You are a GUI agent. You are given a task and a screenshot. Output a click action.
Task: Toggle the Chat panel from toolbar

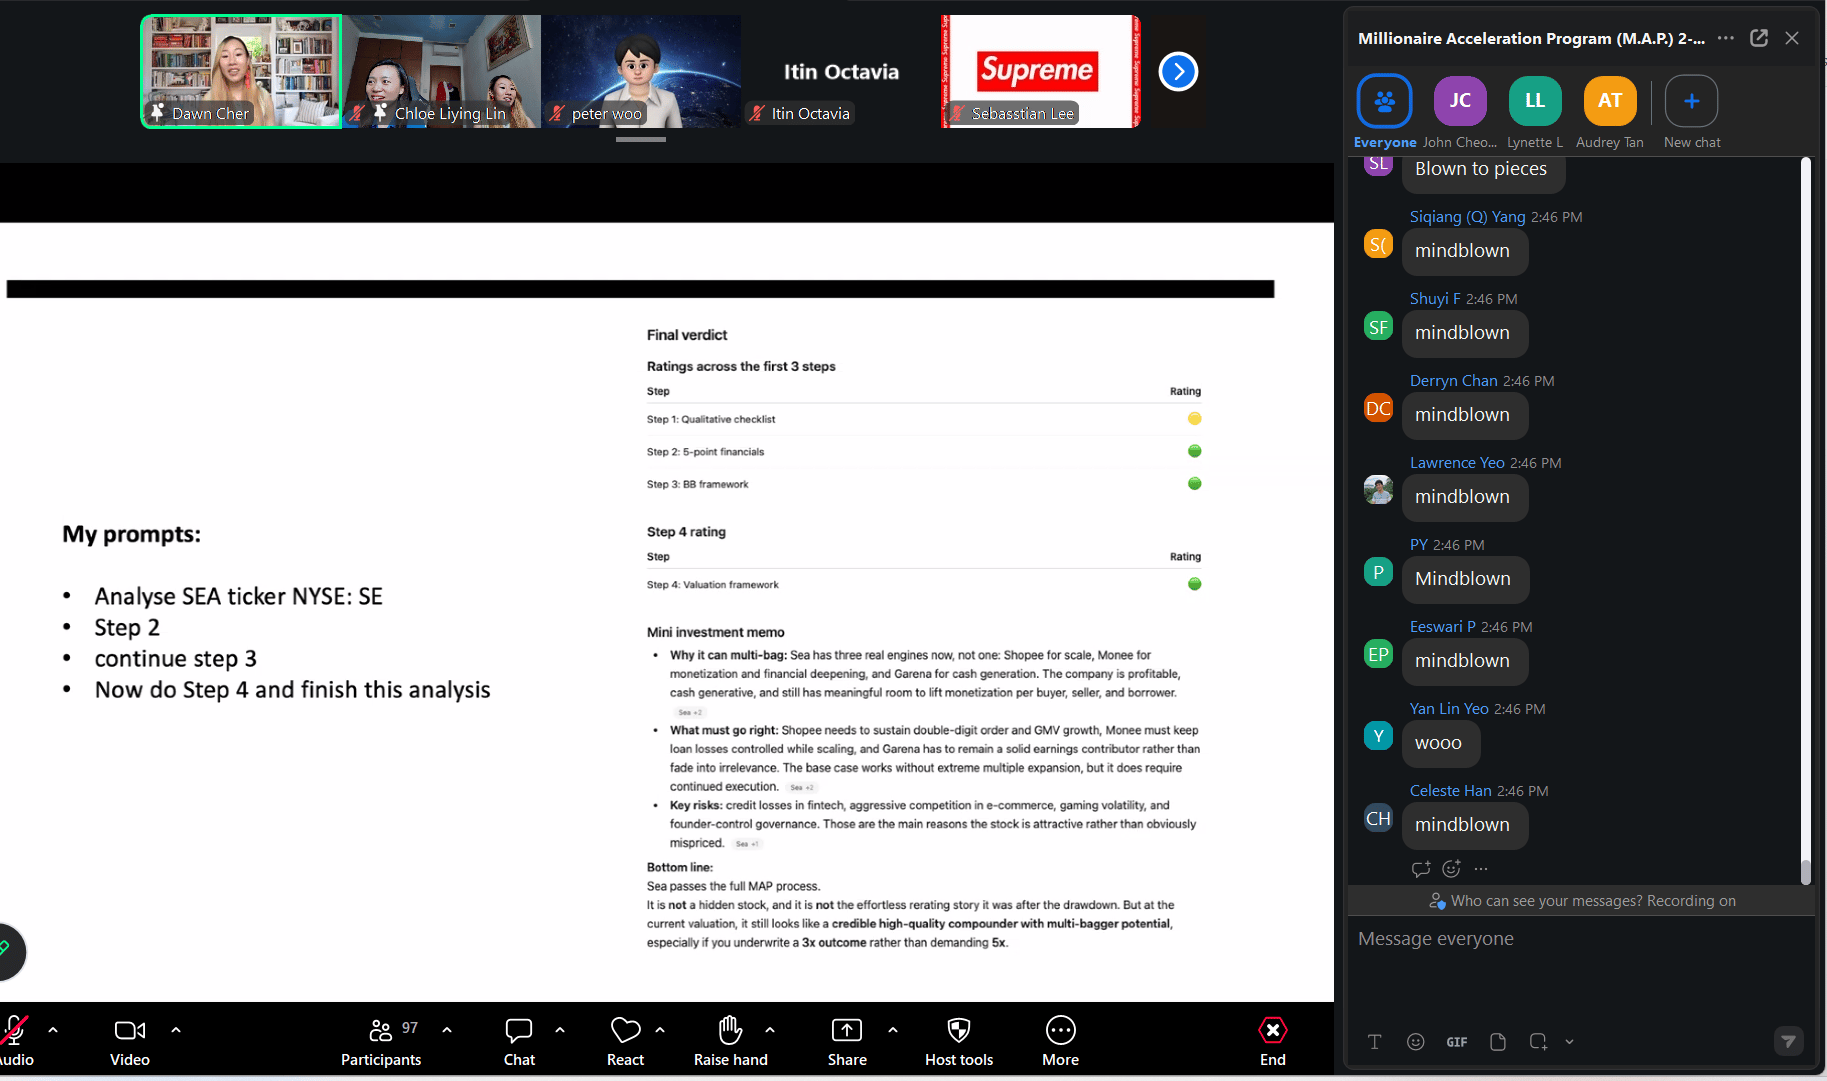(x=519, y=1042)
